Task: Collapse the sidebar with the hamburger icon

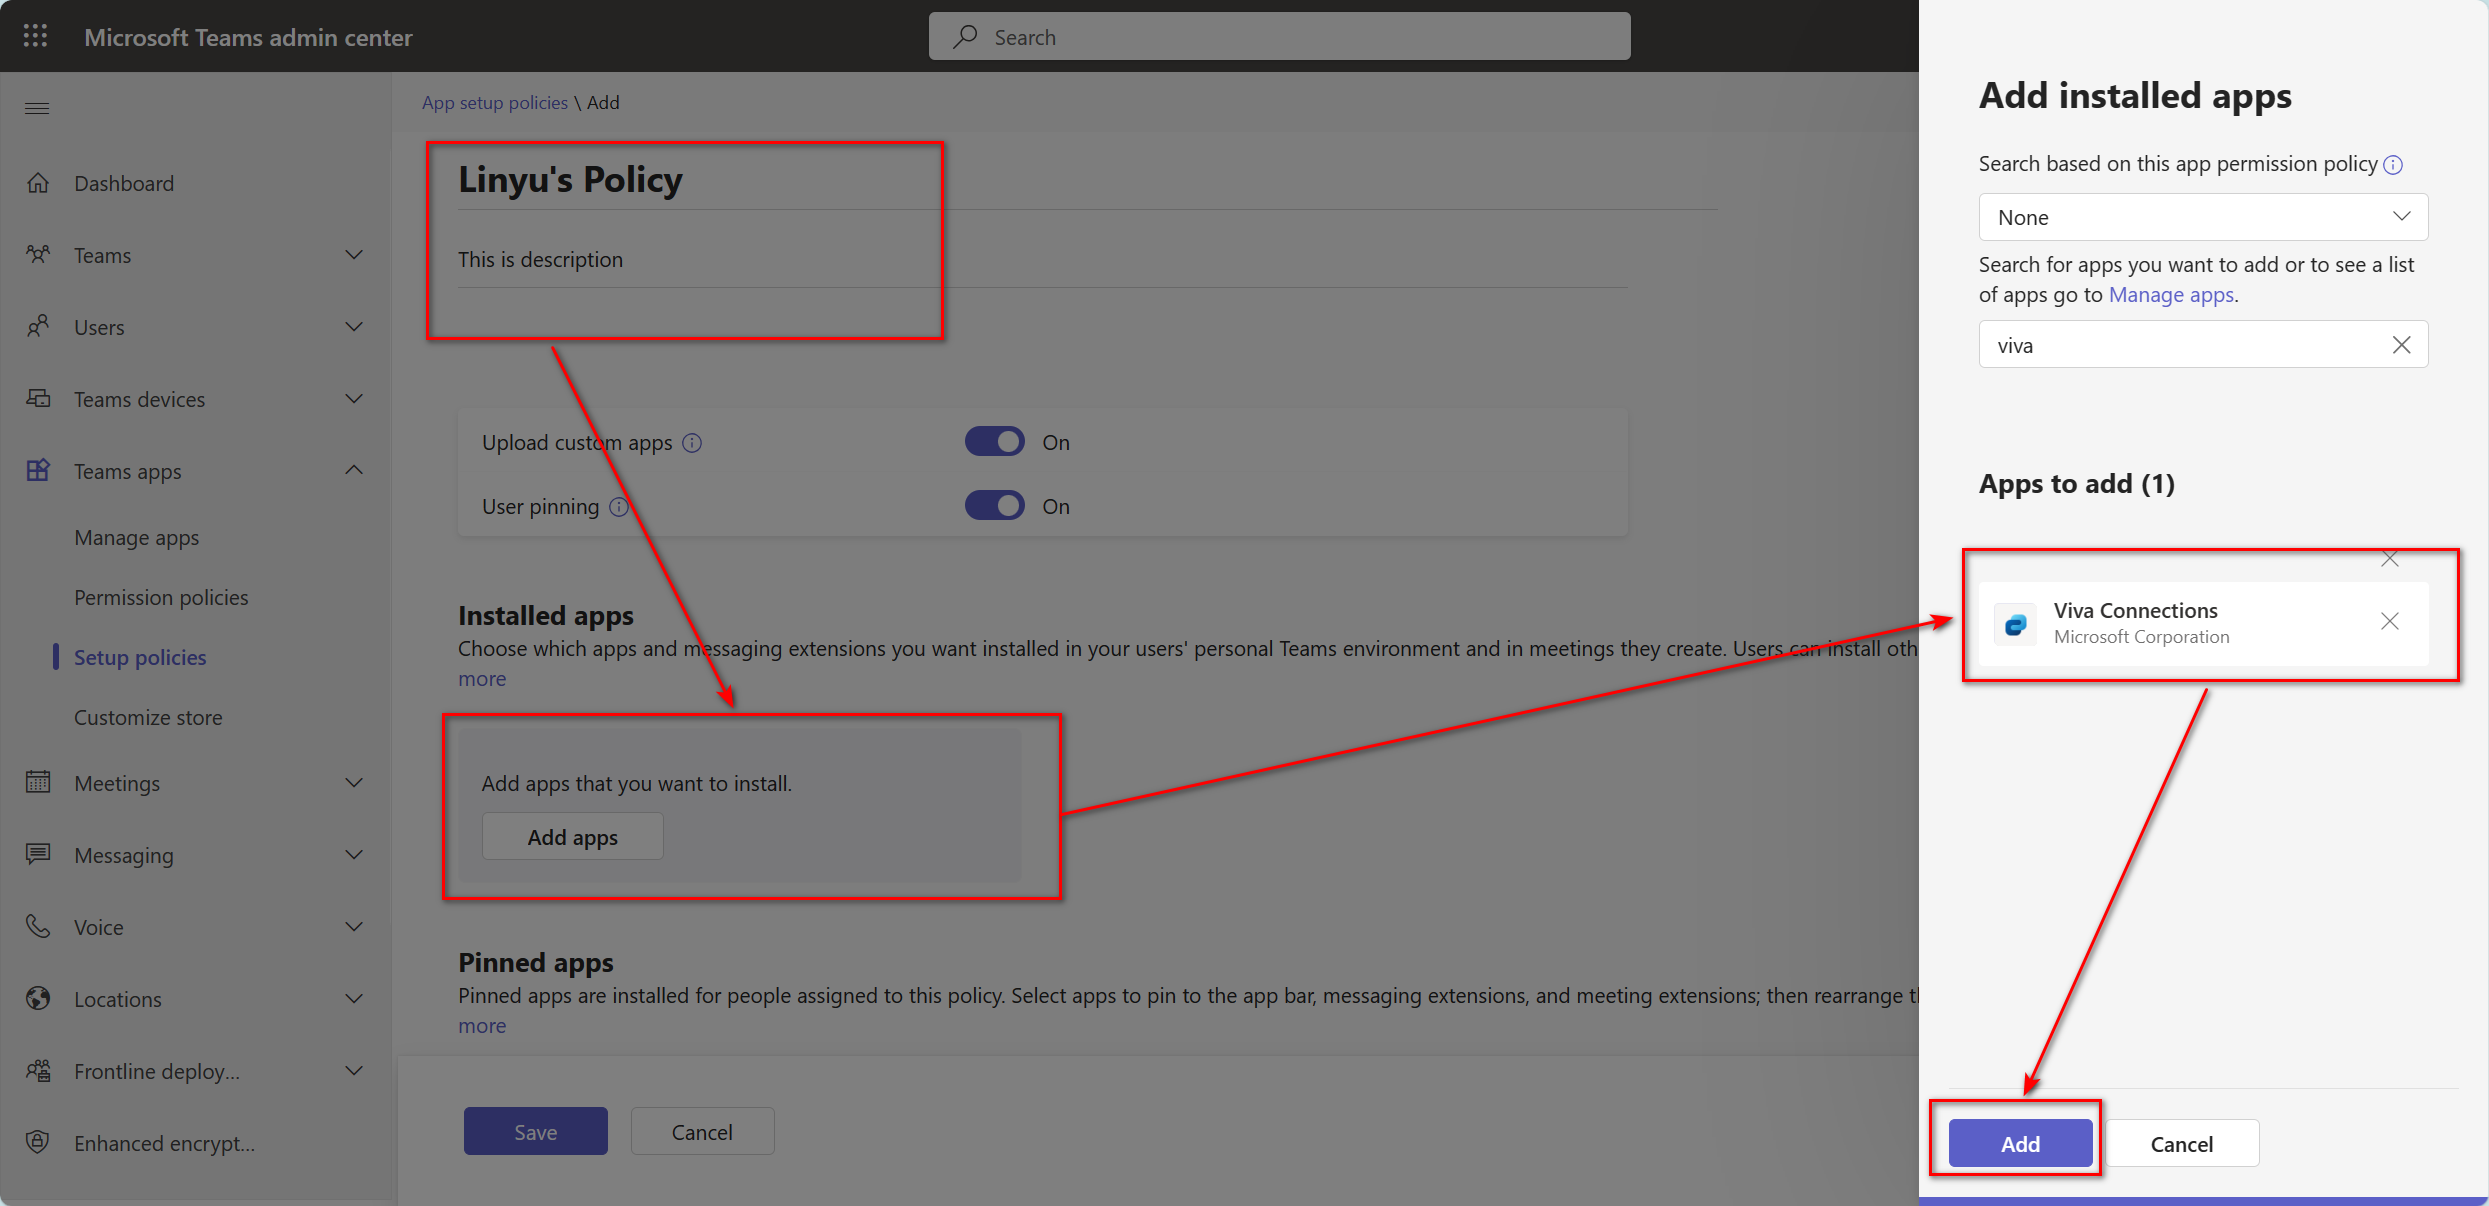Action: click(x=37, y=108)
